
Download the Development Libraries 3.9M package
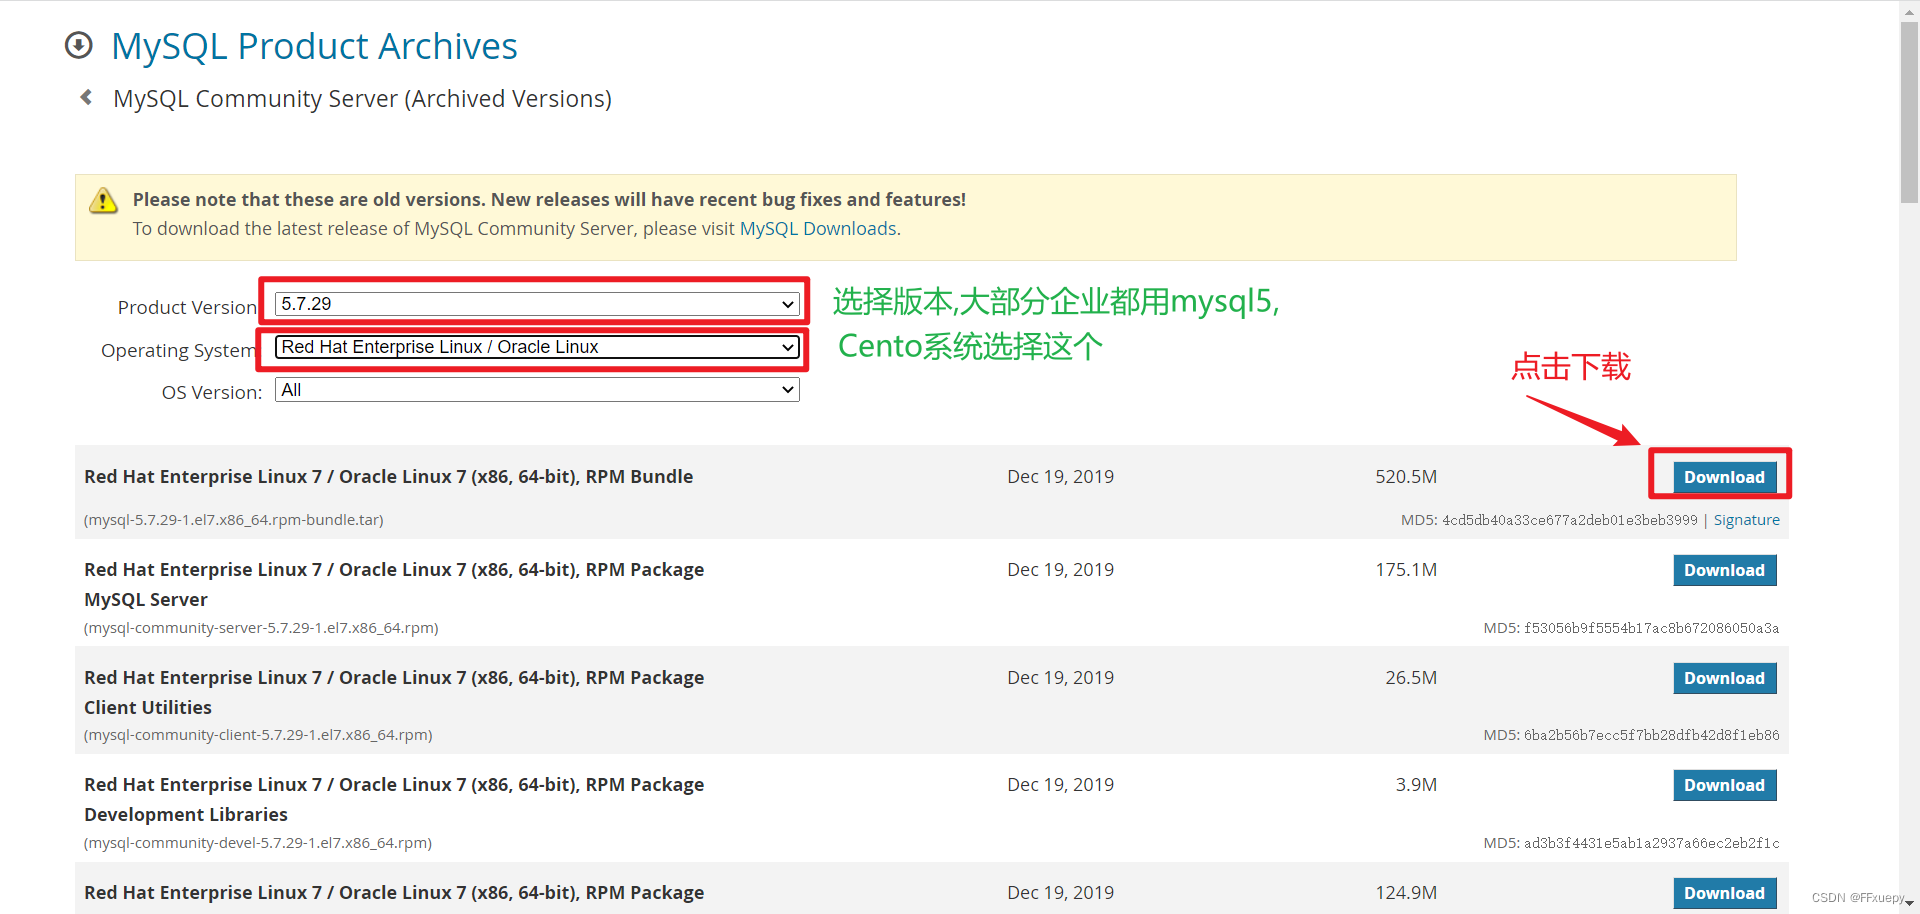pyautogui.click(x=1724, y=785)
